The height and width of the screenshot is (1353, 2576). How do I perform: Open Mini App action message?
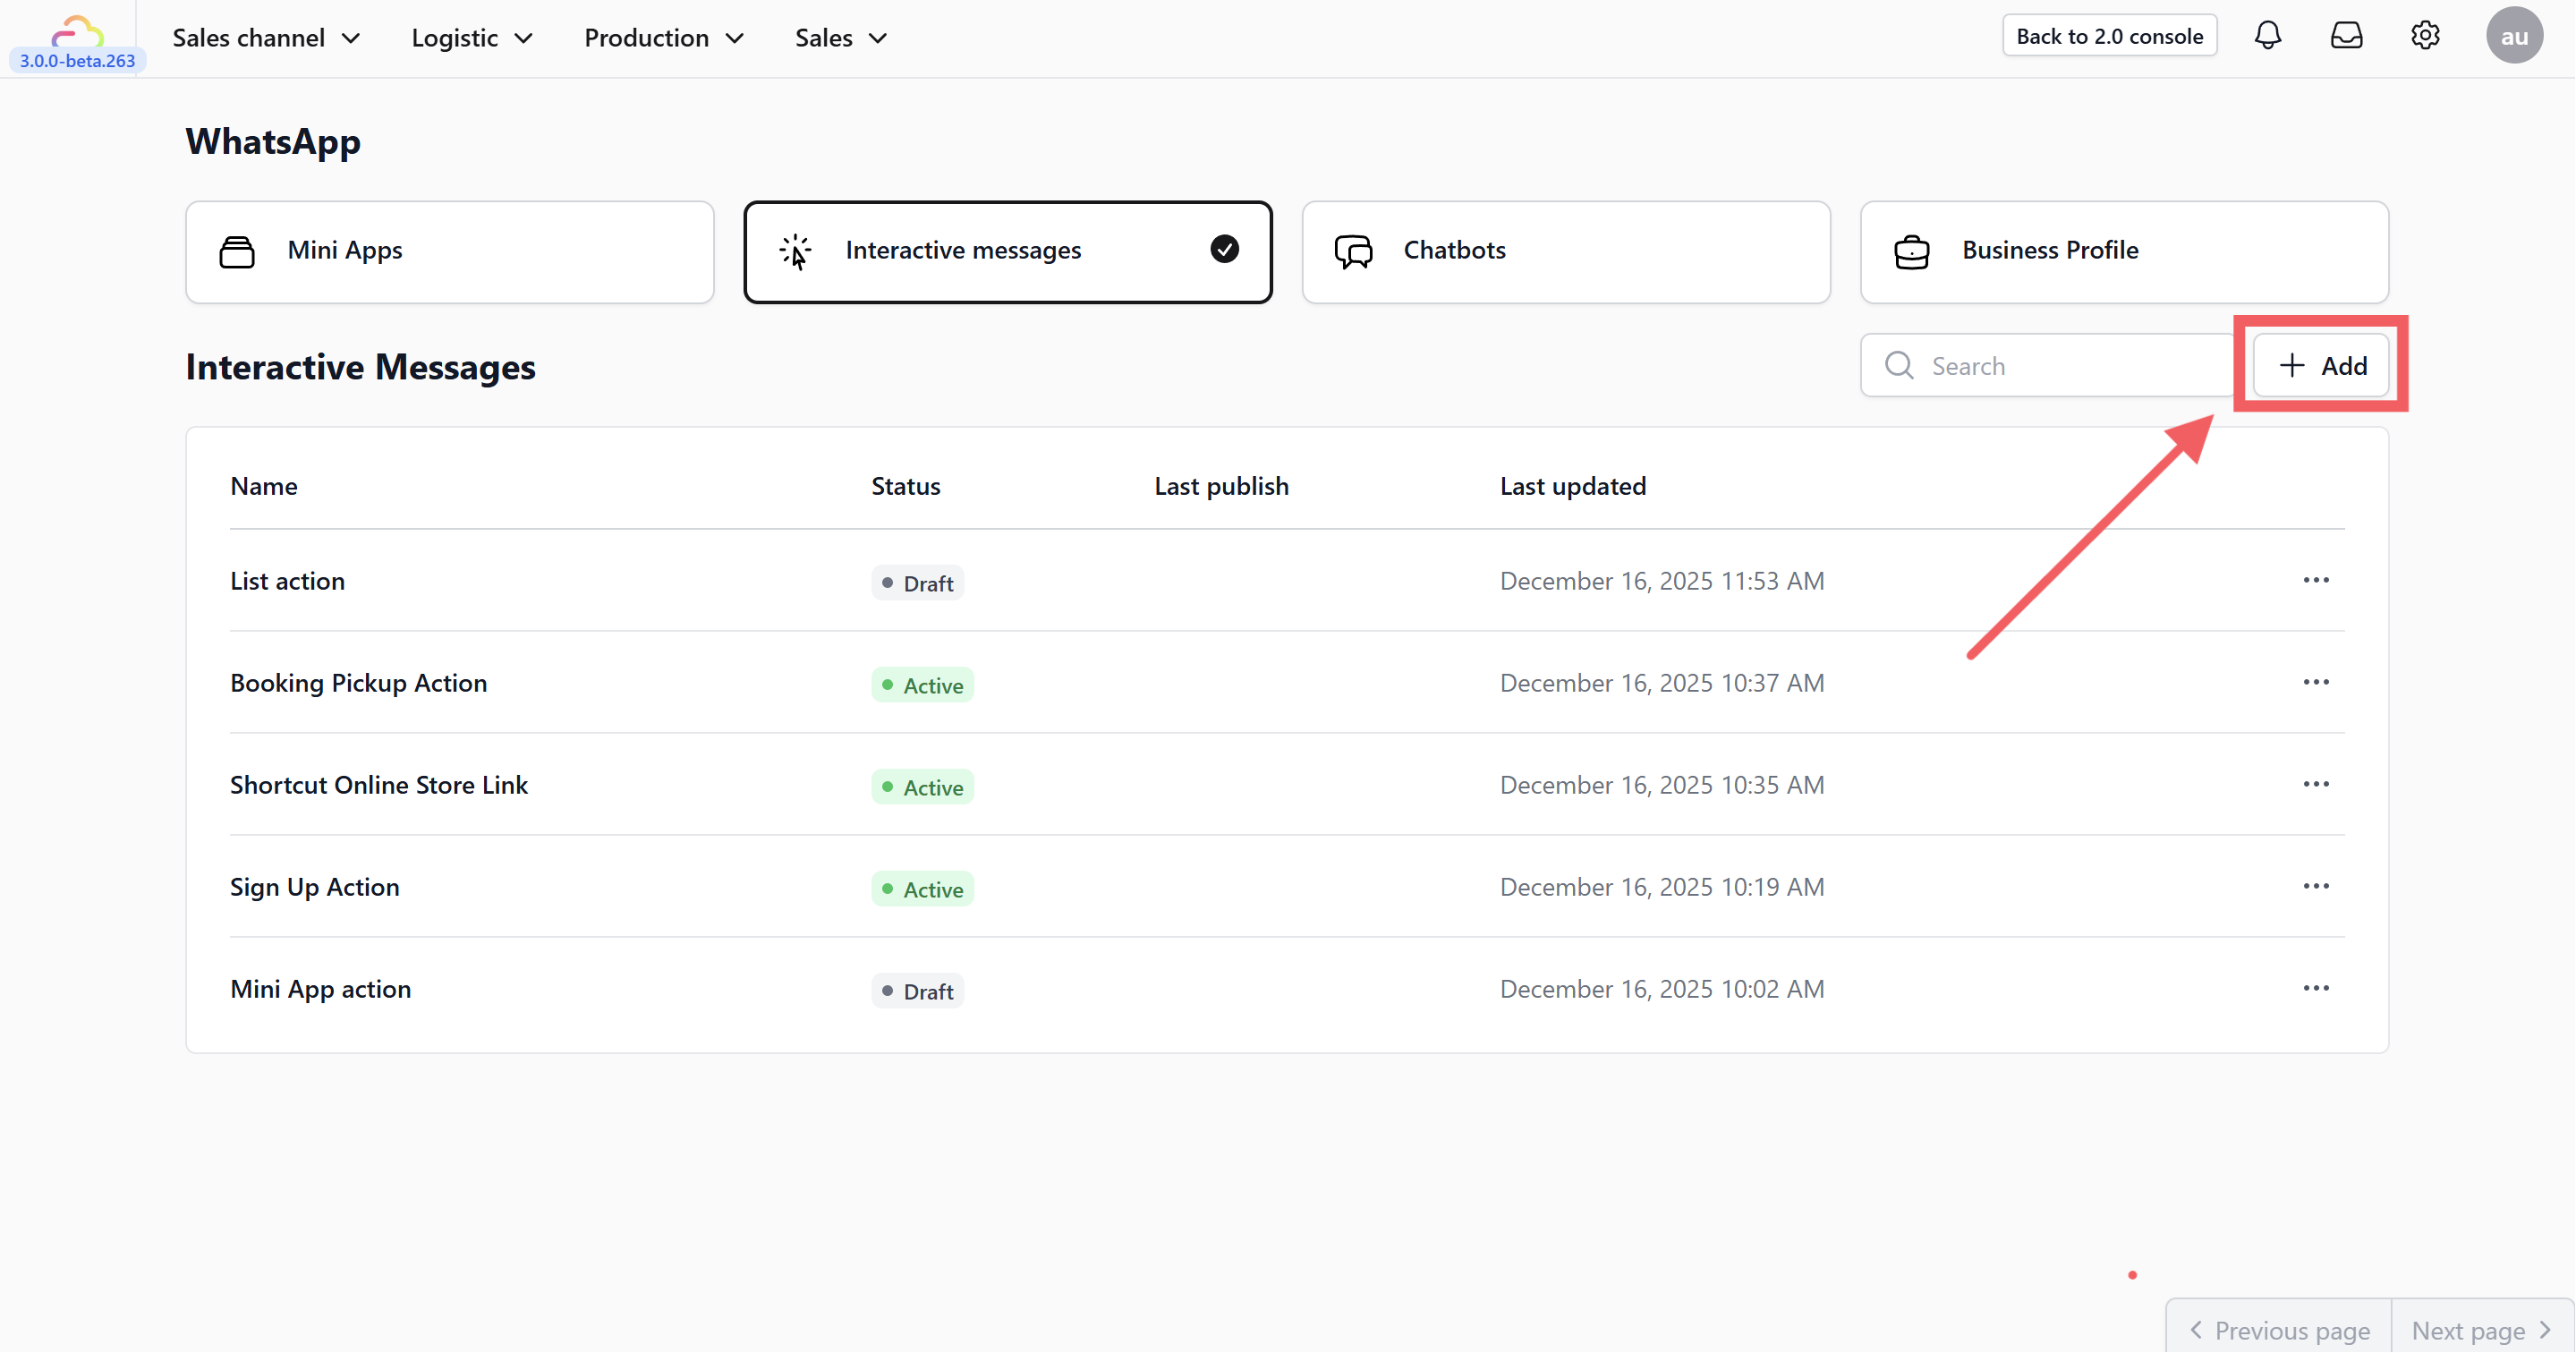pos(320,989)
